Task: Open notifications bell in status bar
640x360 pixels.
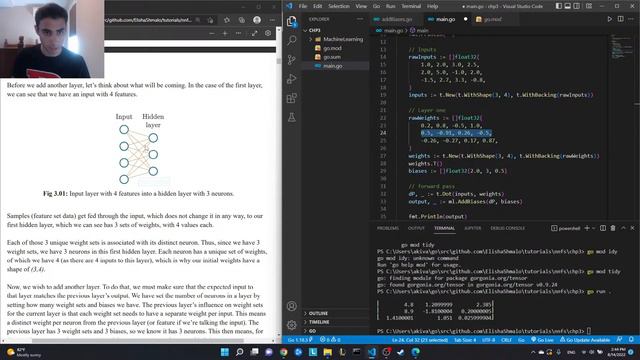Action: 631,340
